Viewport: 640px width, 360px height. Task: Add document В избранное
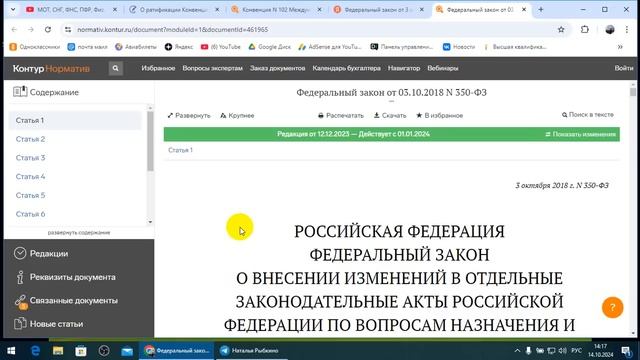coord(440,116)
